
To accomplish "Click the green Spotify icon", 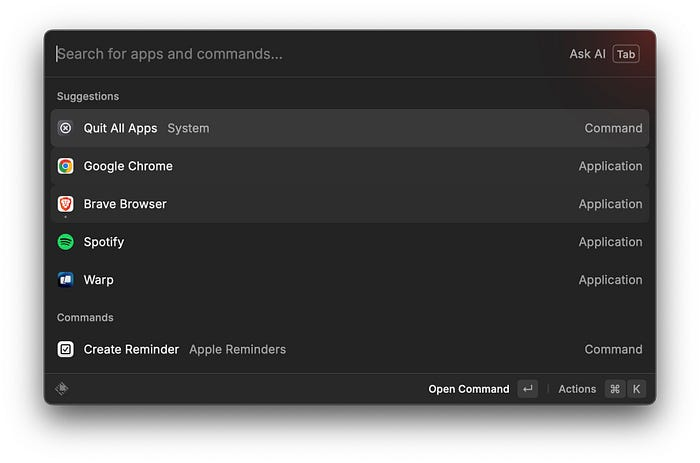I will pos(65,242).
